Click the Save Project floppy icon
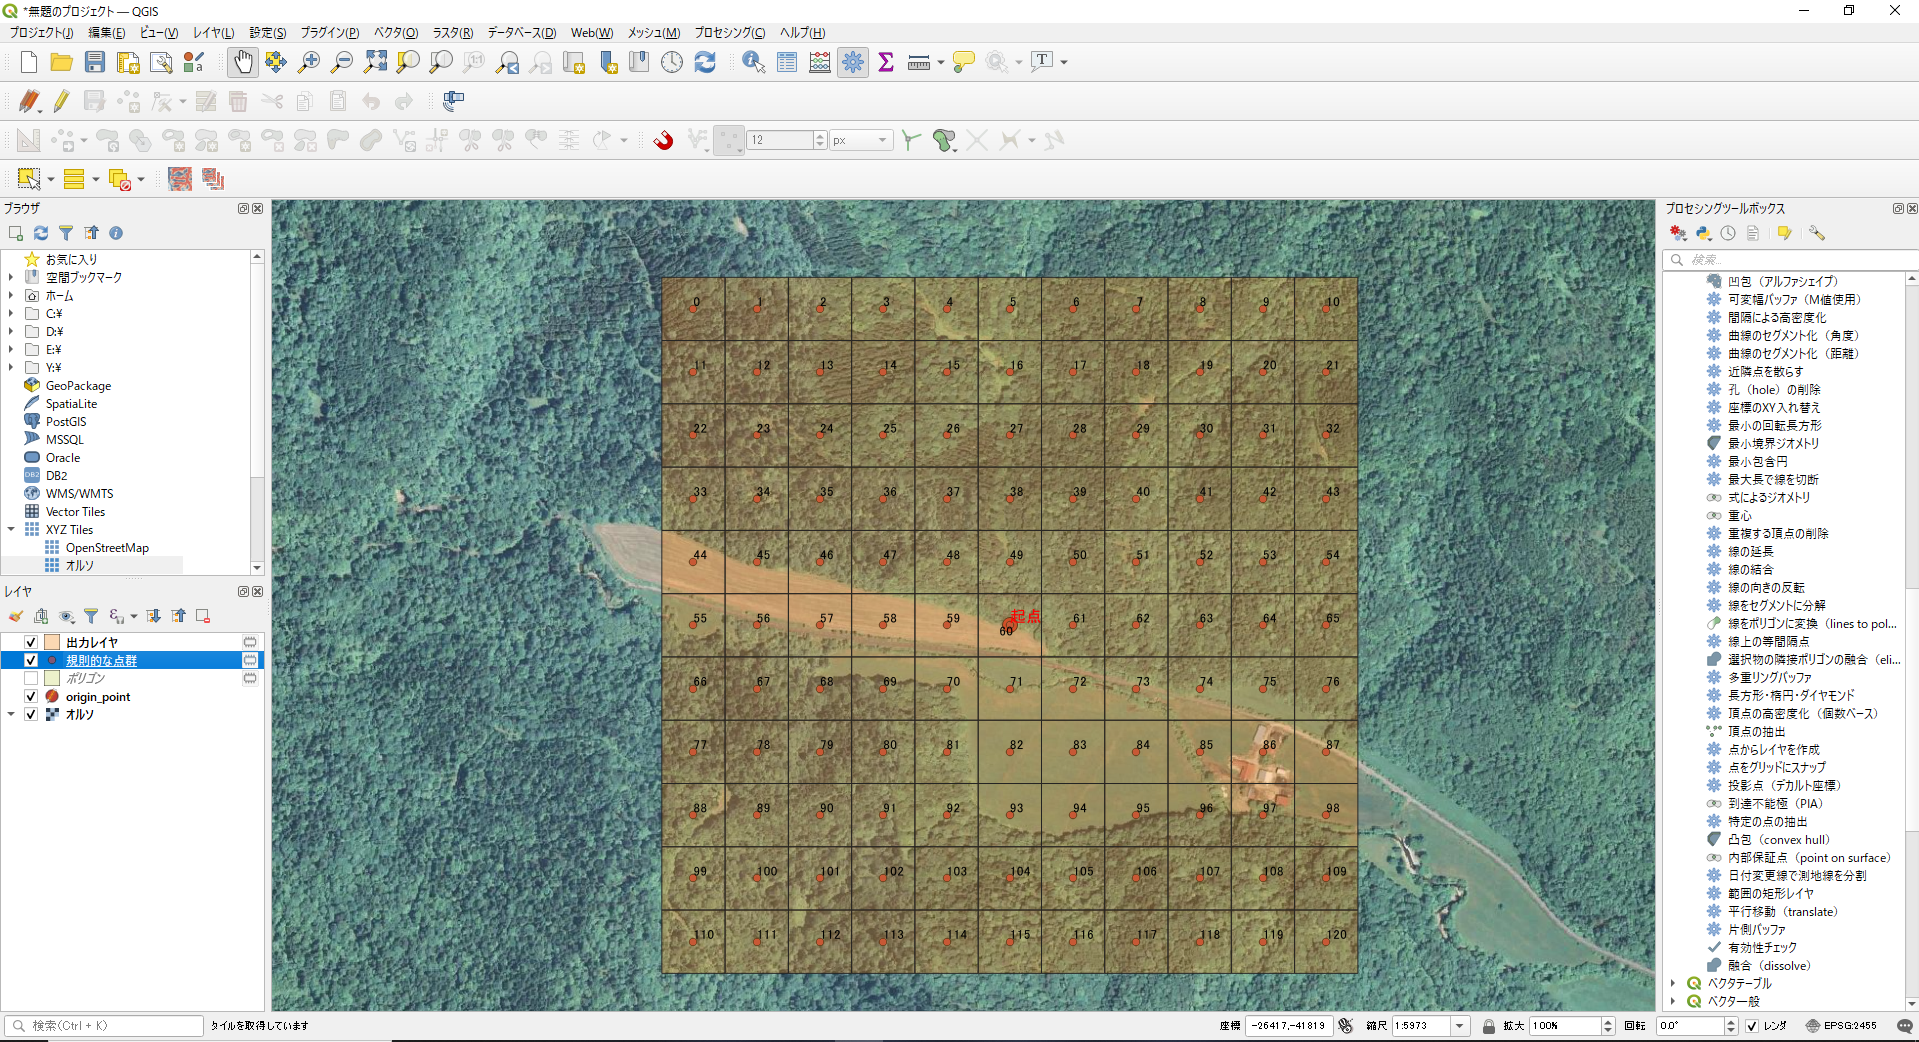The height and width of the screenshot is (1042, 1919). 95,62
